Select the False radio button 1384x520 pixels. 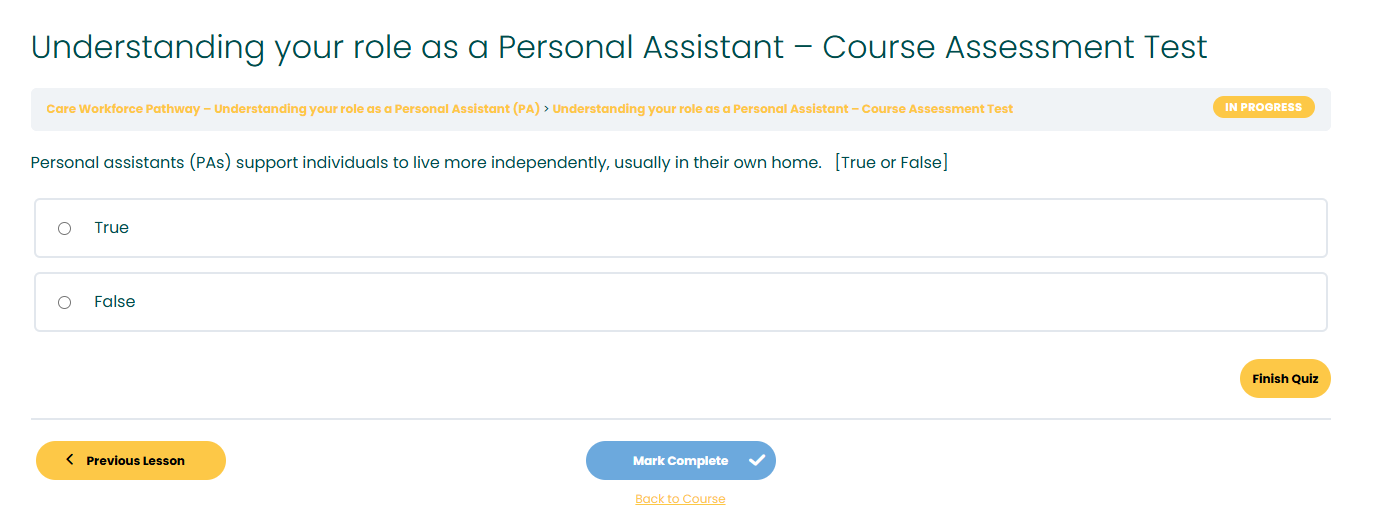65,302
